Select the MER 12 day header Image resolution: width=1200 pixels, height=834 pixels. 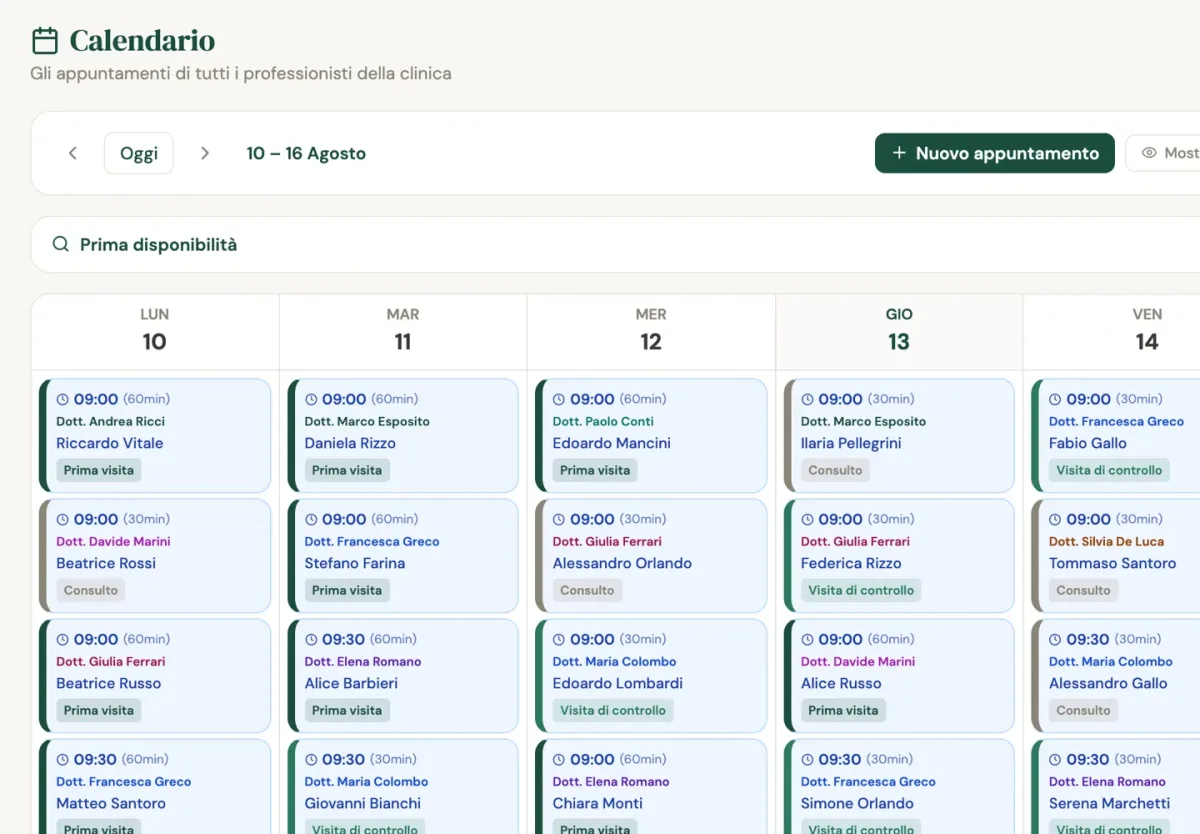651,331
